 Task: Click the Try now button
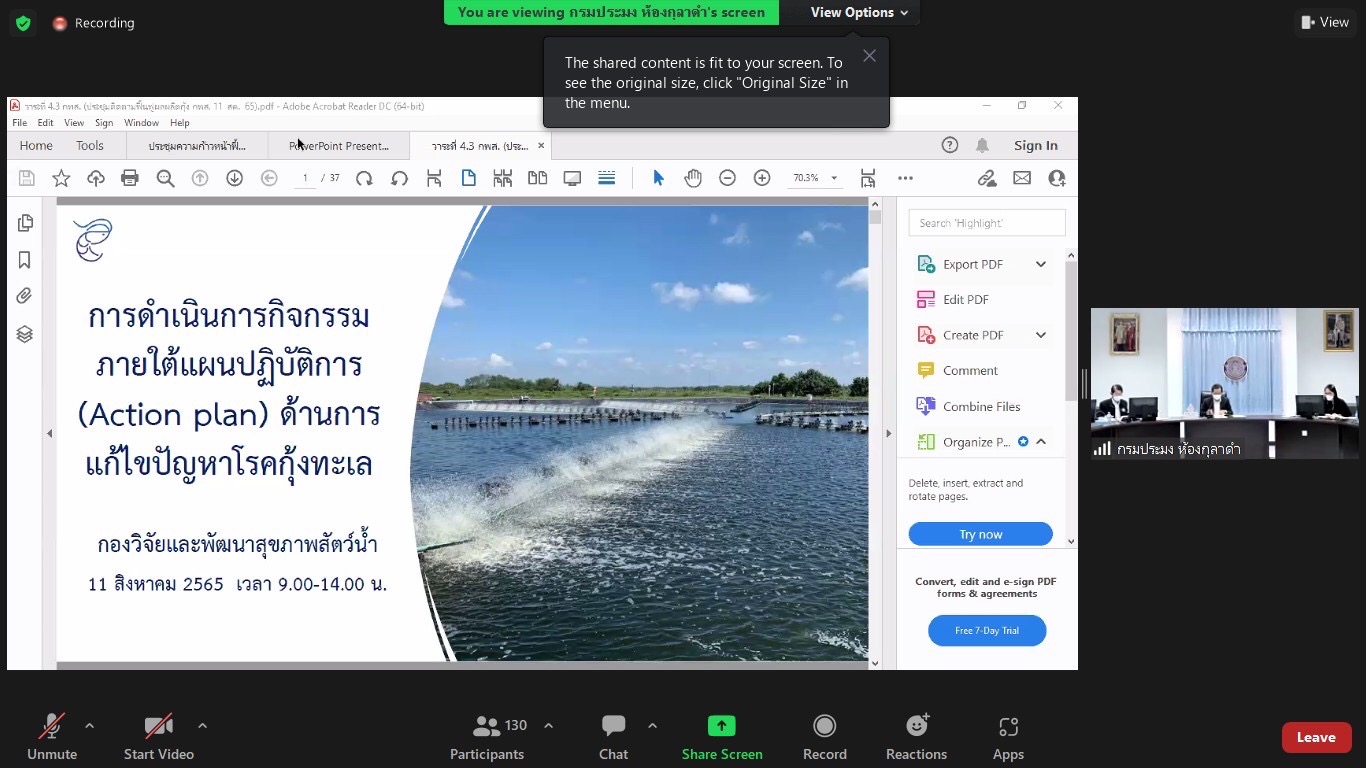click(x=980, y=534)
